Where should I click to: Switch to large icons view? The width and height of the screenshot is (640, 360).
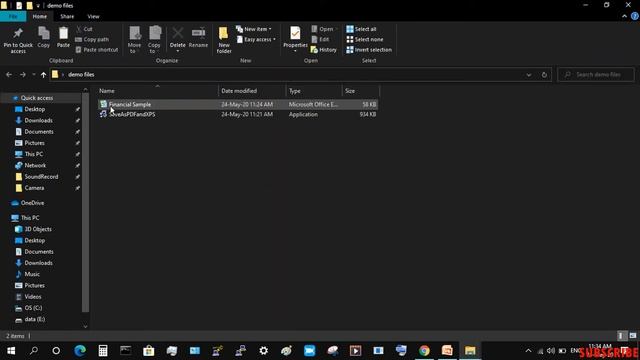pos(633,336)
